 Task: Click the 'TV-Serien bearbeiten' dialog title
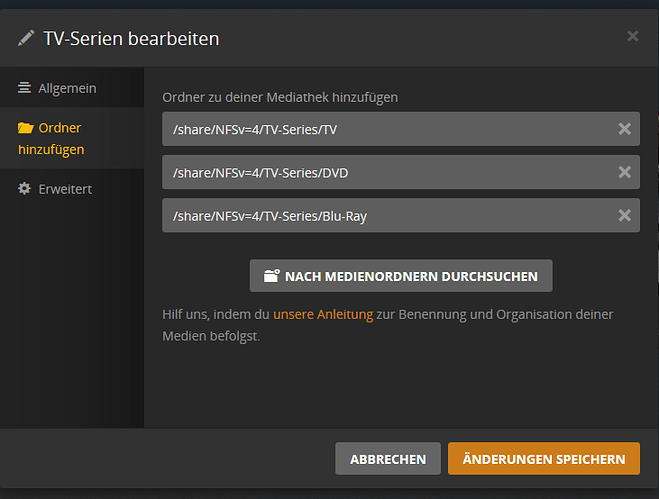coord(131,39)
